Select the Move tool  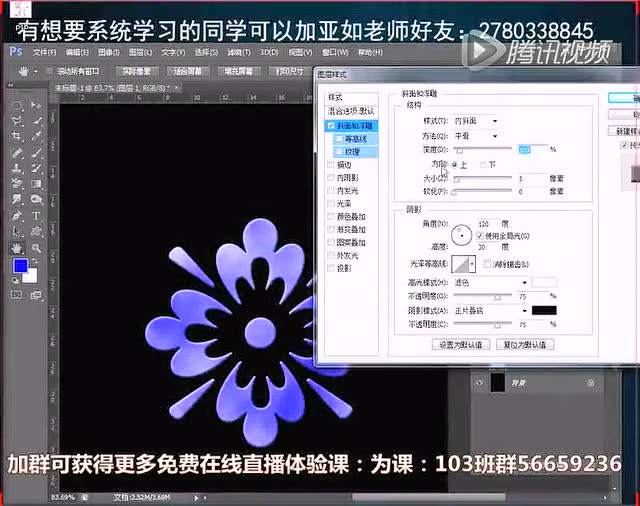[36, 106]
